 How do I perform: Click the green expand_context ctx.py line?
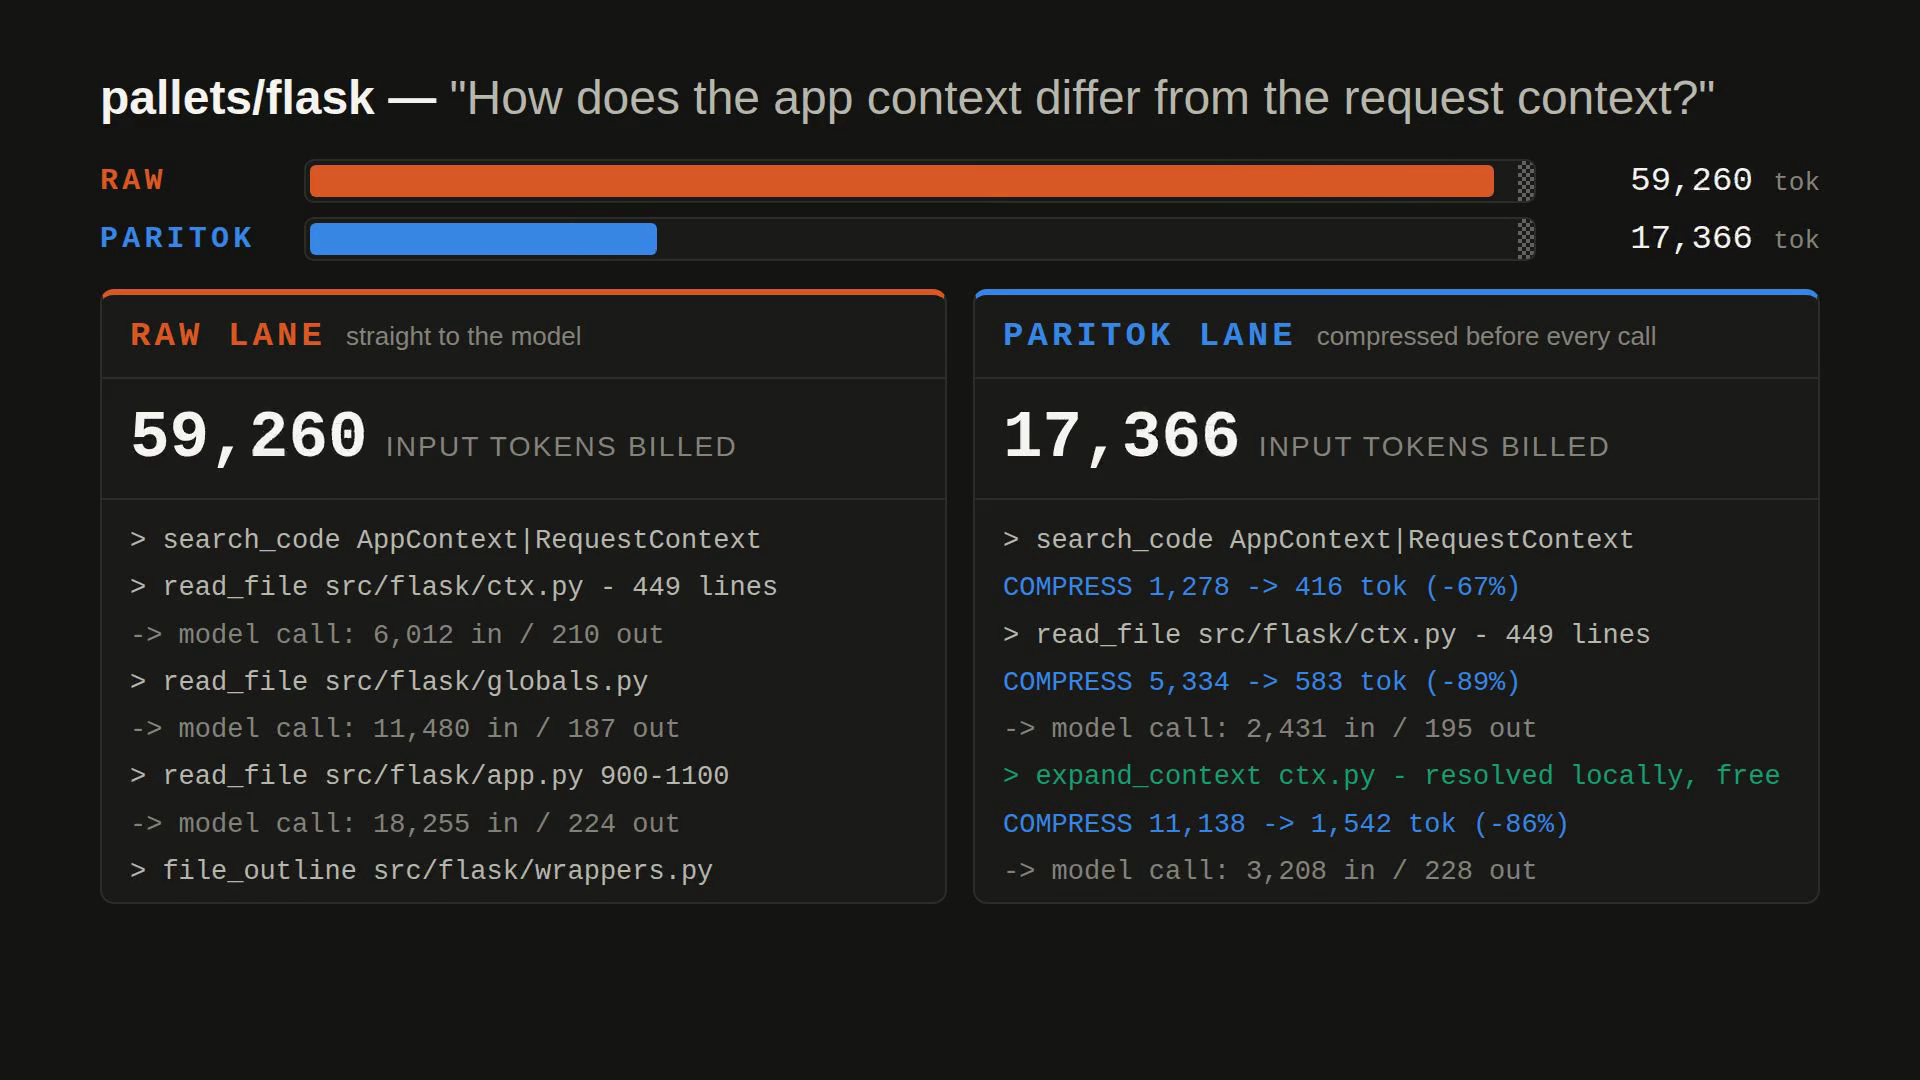point(1391,776)
